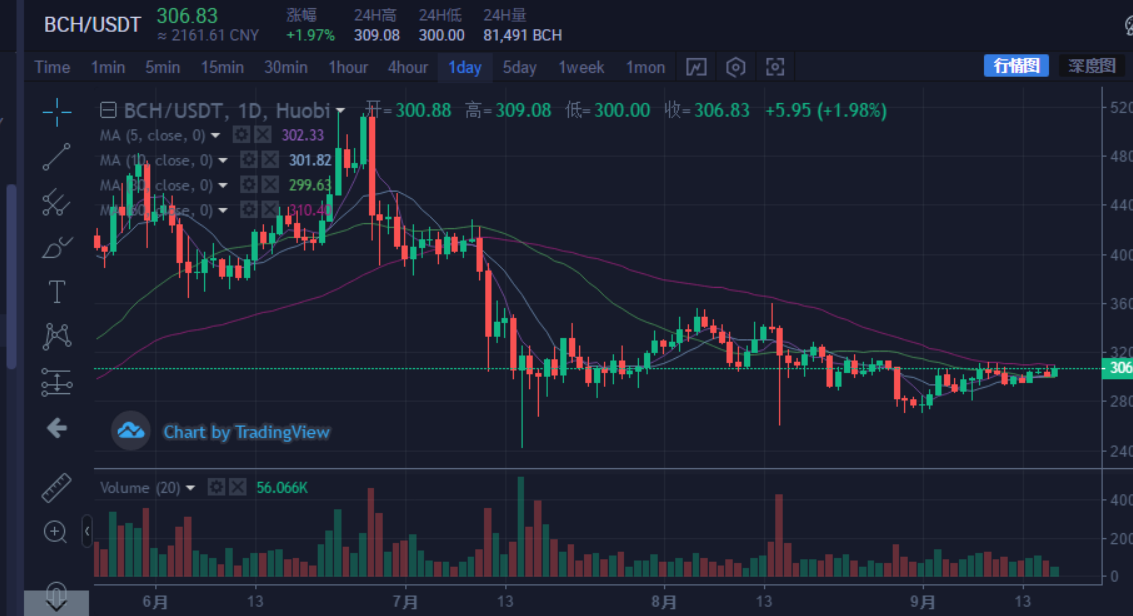Collapse left drawing toolbar handle
Viewport: 1133px width, 616px height.
point(87,531)
